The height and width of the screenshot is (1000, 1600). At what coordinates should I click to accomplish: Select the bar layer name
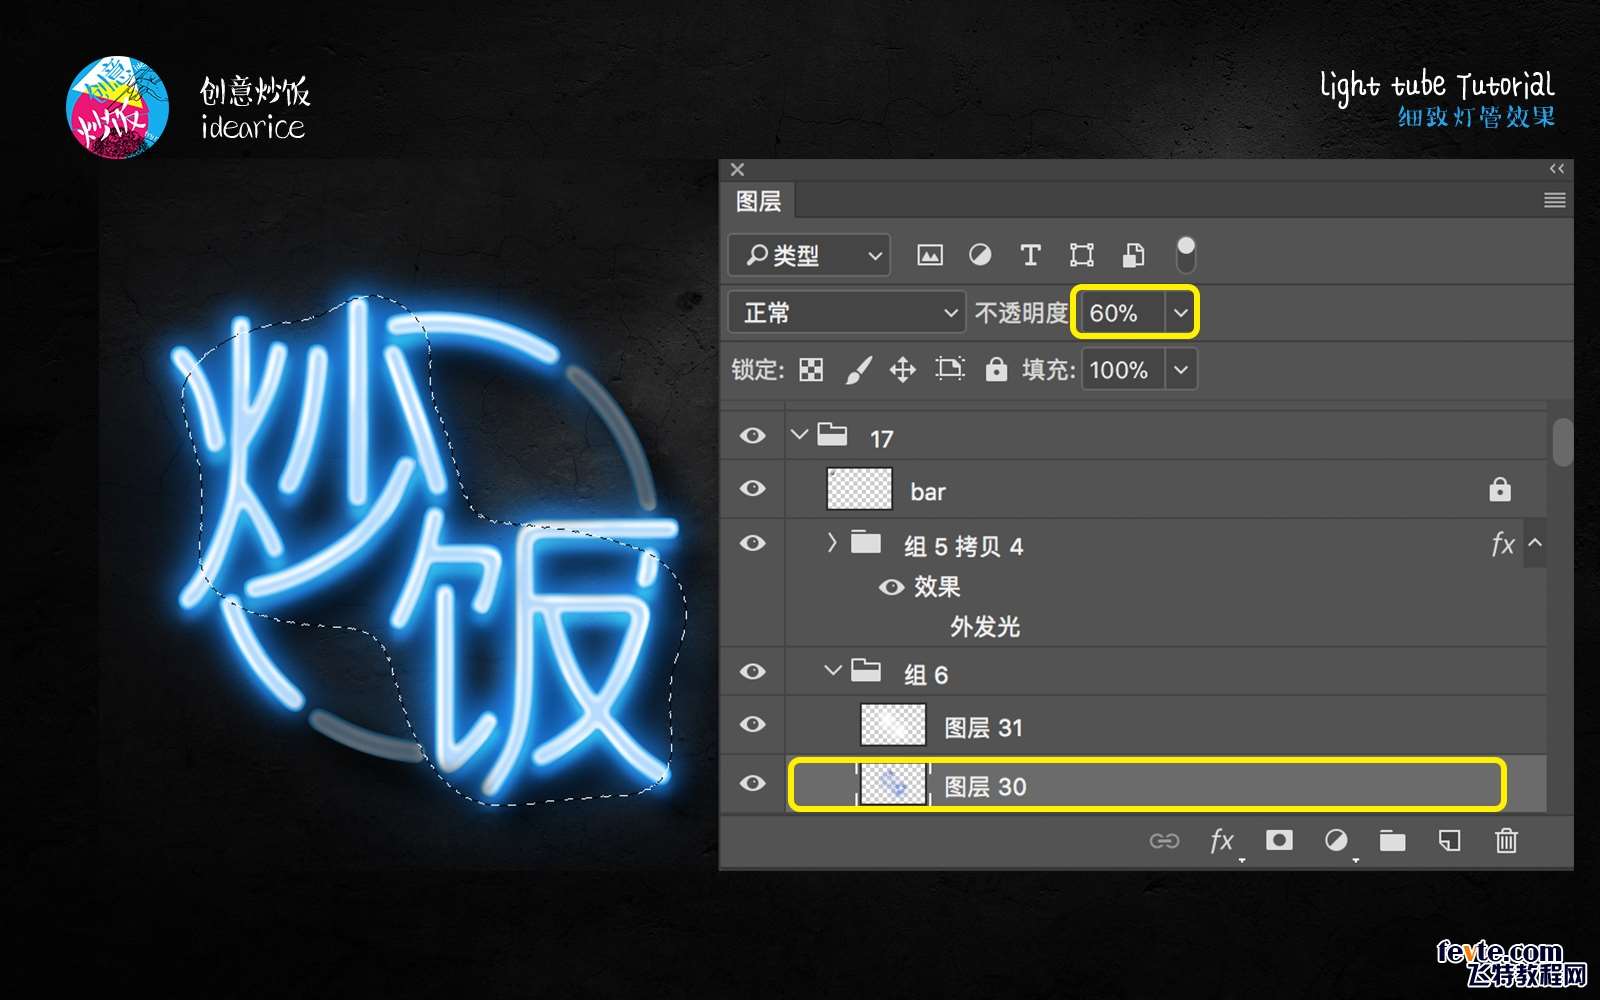coord(928,492)
